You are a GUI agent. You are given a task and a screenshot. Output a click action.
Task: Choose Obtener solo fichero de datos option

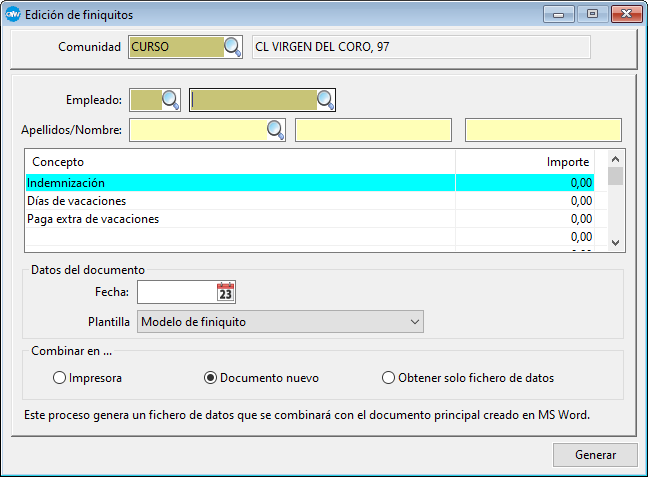click(389, 378)
